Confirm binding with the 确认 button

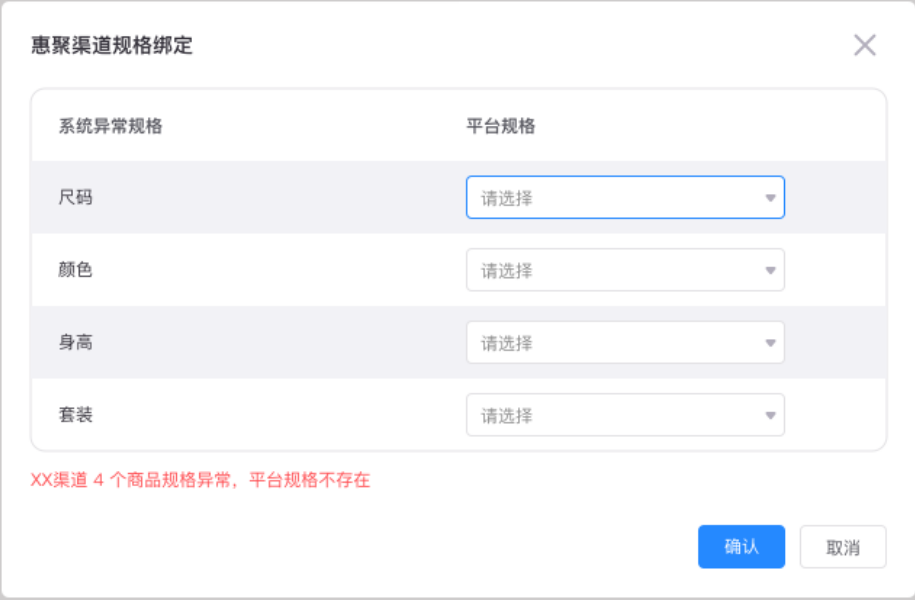point(741,546)
